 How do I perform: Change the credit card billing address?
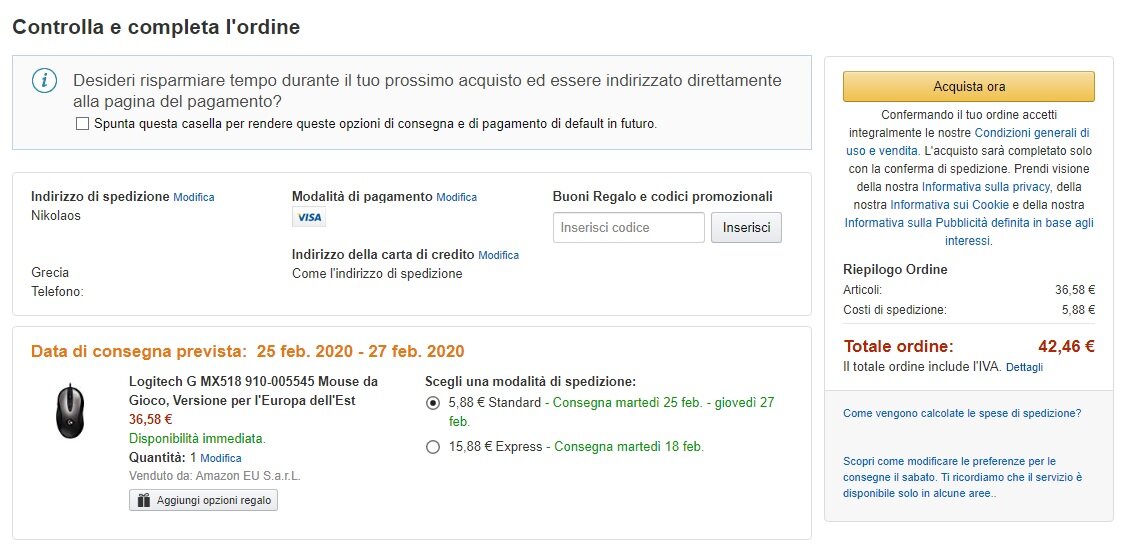[x=498, y=255]
